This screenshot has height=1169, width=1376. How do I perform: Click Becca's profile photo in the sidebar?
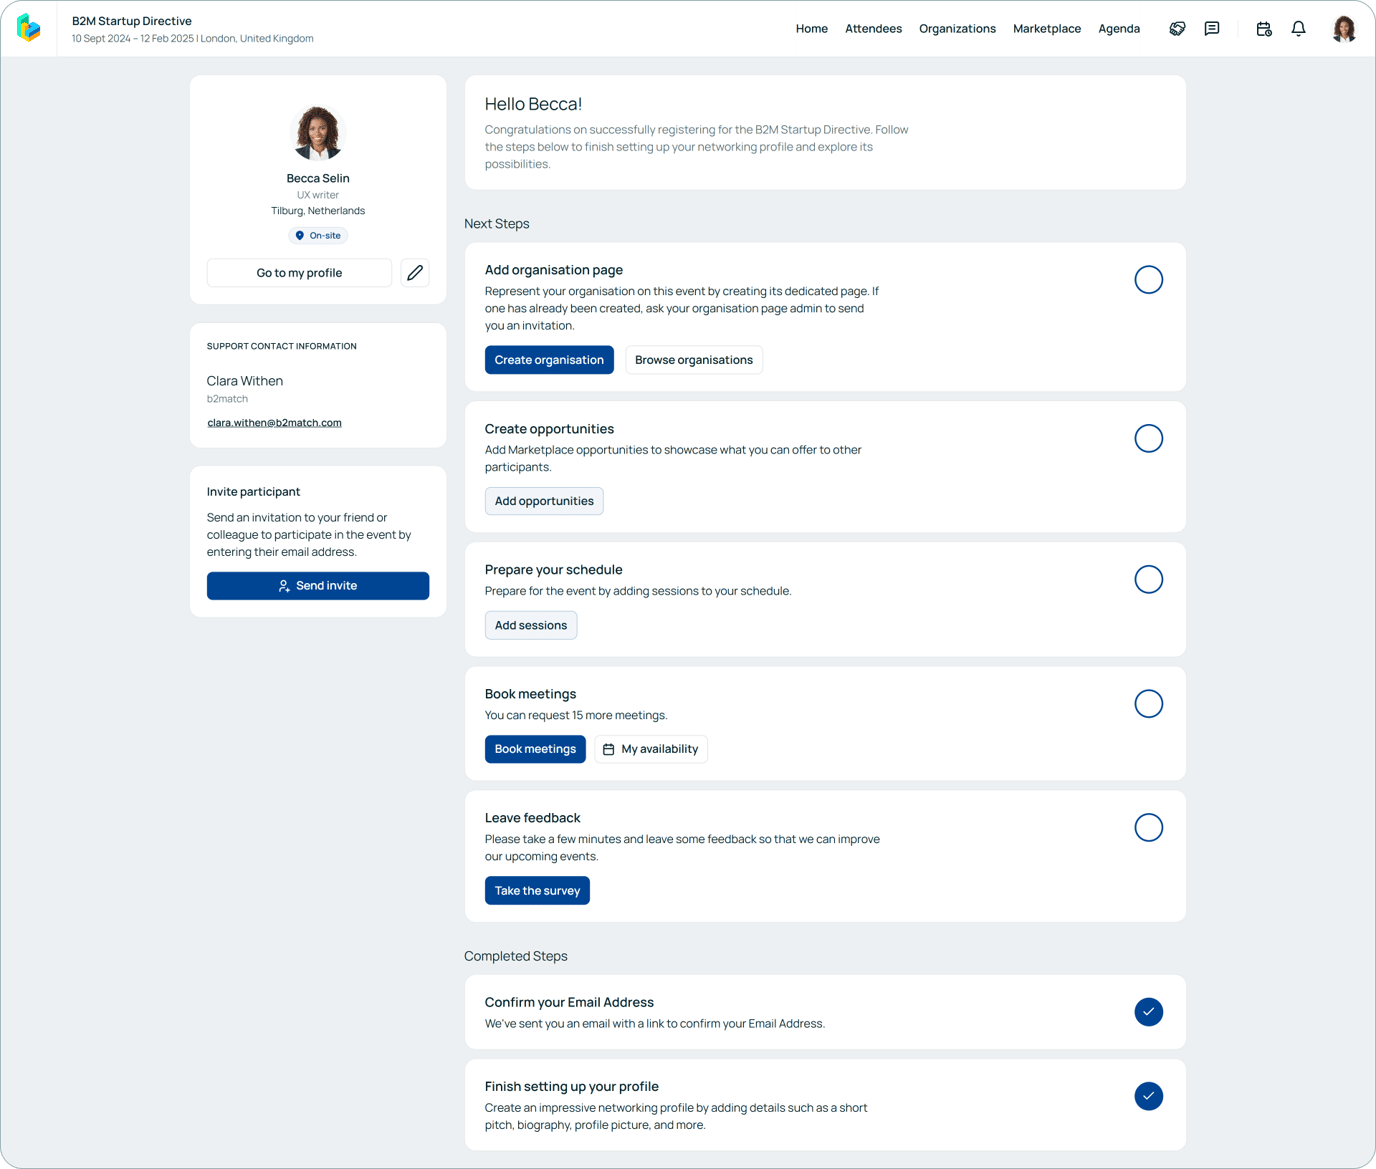coord(318,131)
